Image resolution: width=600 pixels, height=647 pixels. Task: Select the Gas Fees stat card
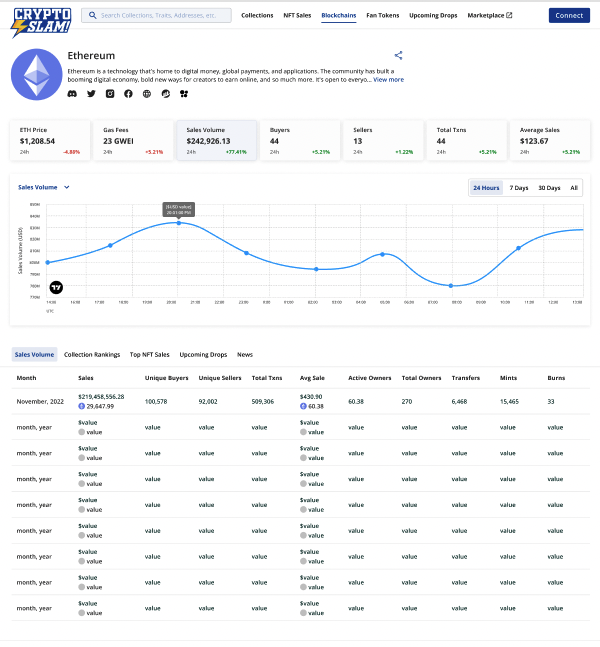[x=133, y=140]
